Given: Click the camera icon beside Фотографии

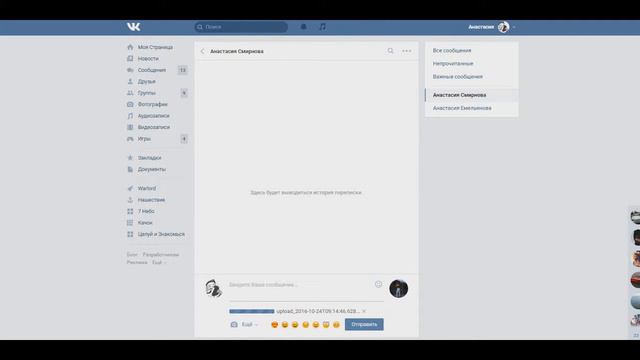Looking at the screenshot, I should tap(130, 104).
